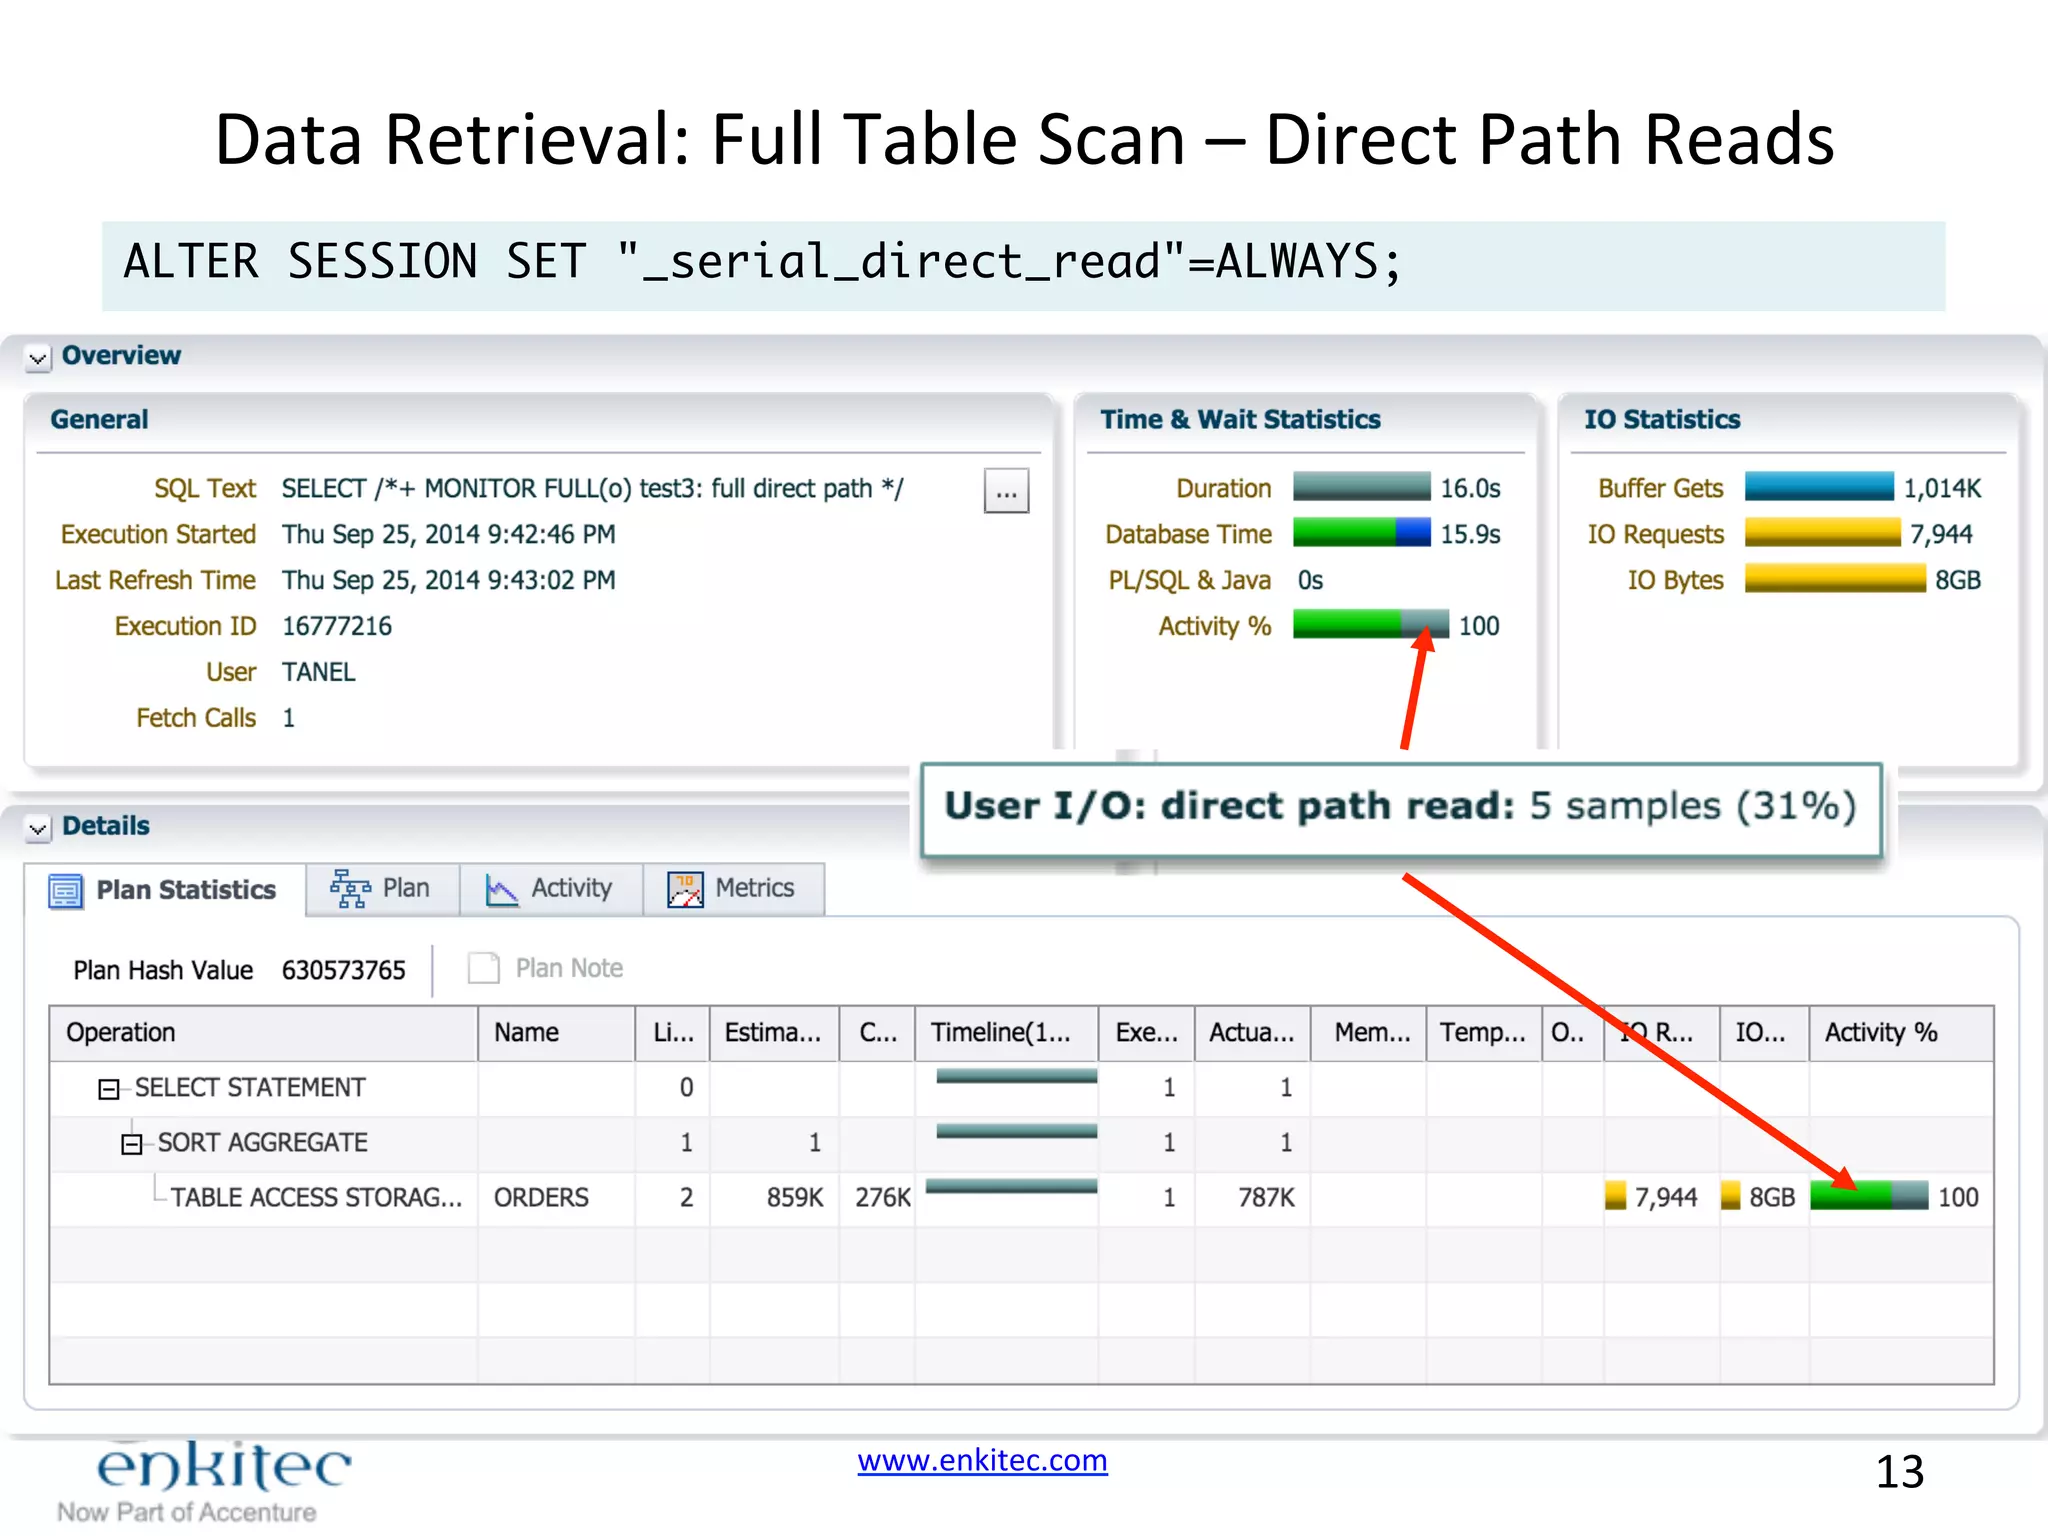Open the www.enkitec.com link

coord(982,1460)
